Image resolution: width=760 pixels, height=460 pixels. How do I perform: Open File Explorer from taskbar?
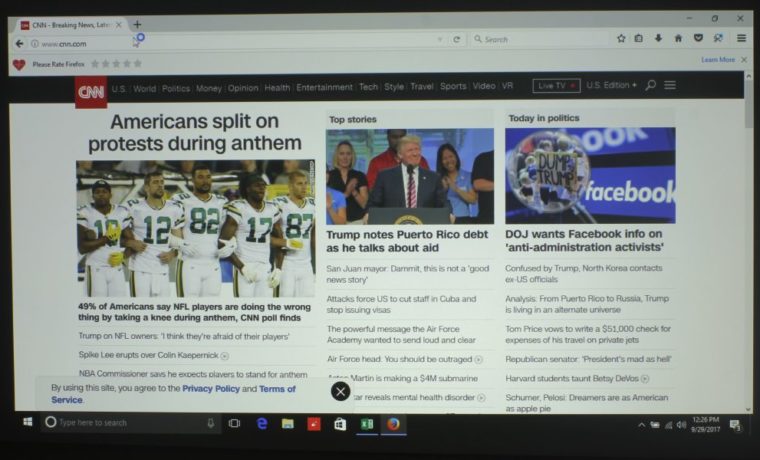(x=288, y=424)
